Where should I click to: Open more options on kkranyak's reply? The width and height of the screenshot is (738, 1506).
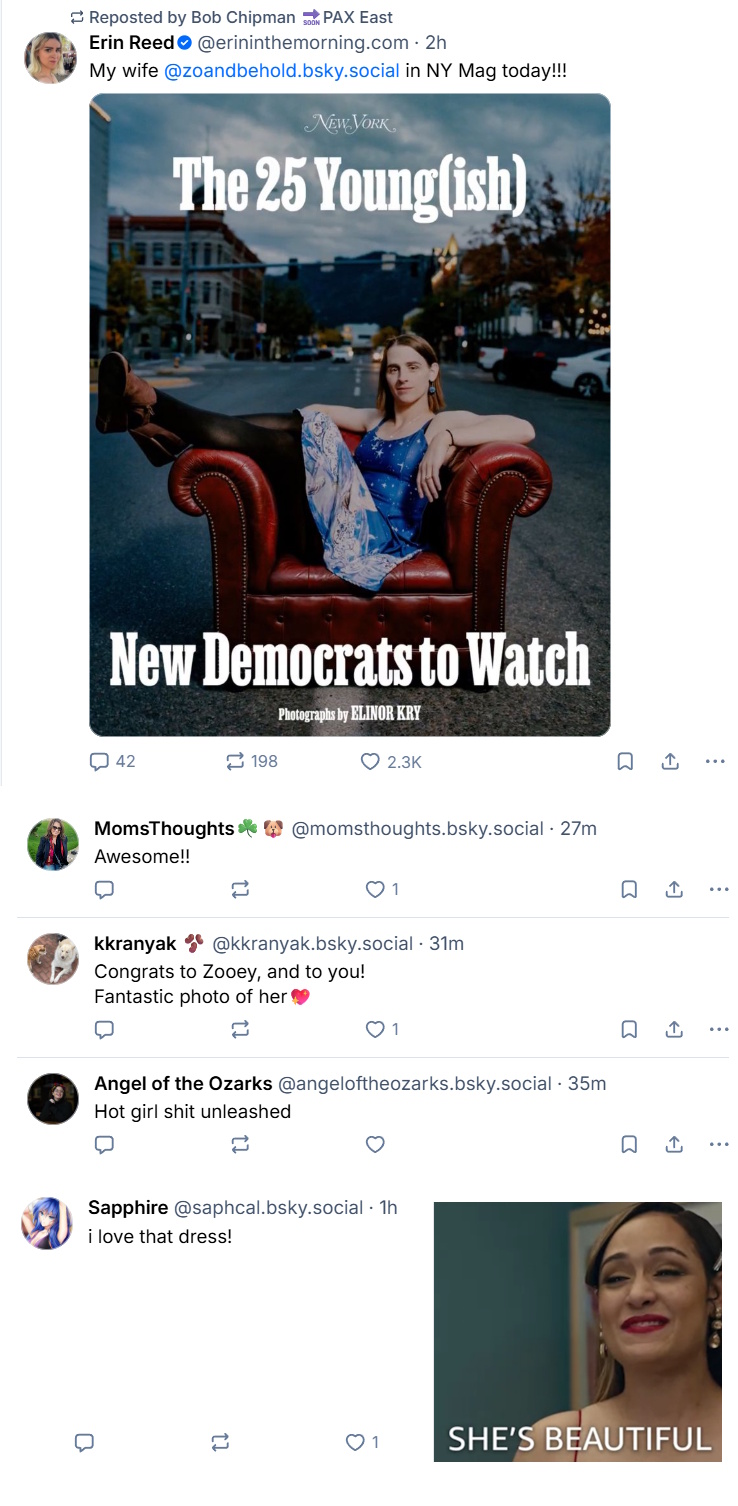718,1029
